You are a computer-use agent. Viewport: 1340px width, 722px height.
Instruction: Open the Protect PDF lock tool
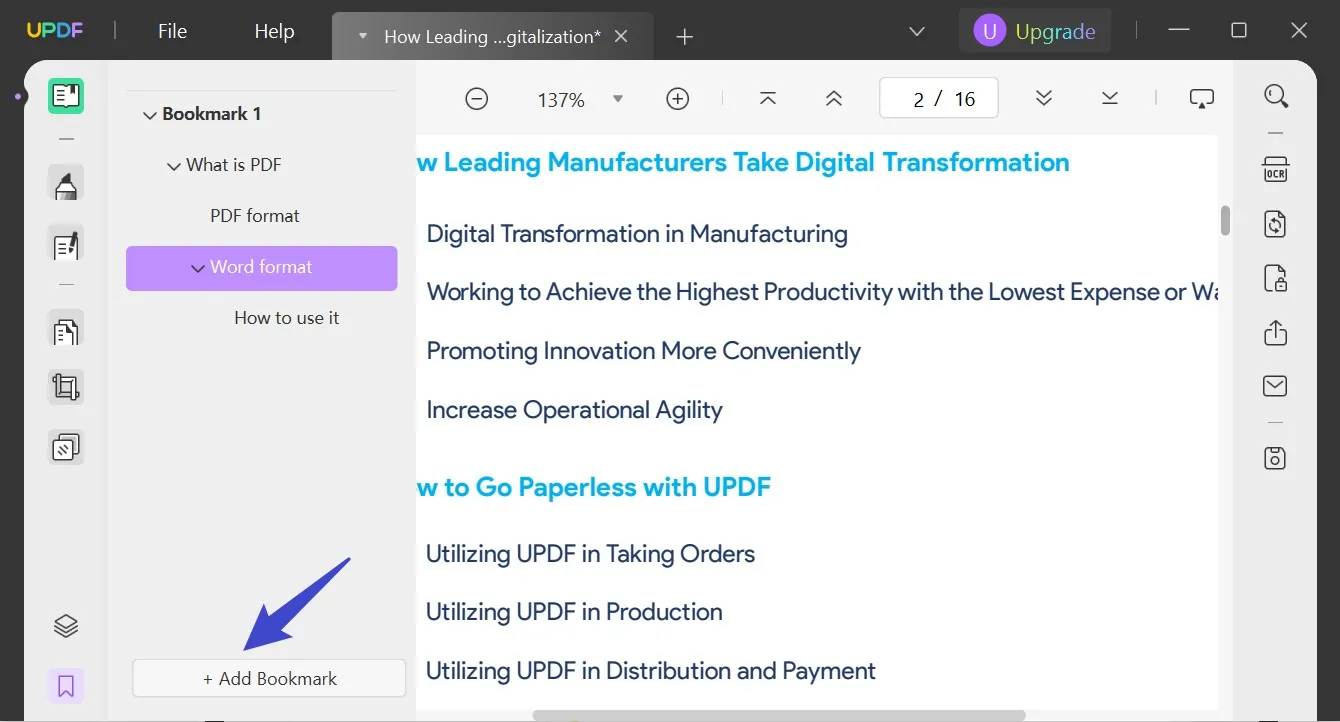[x=1275, y=278]
